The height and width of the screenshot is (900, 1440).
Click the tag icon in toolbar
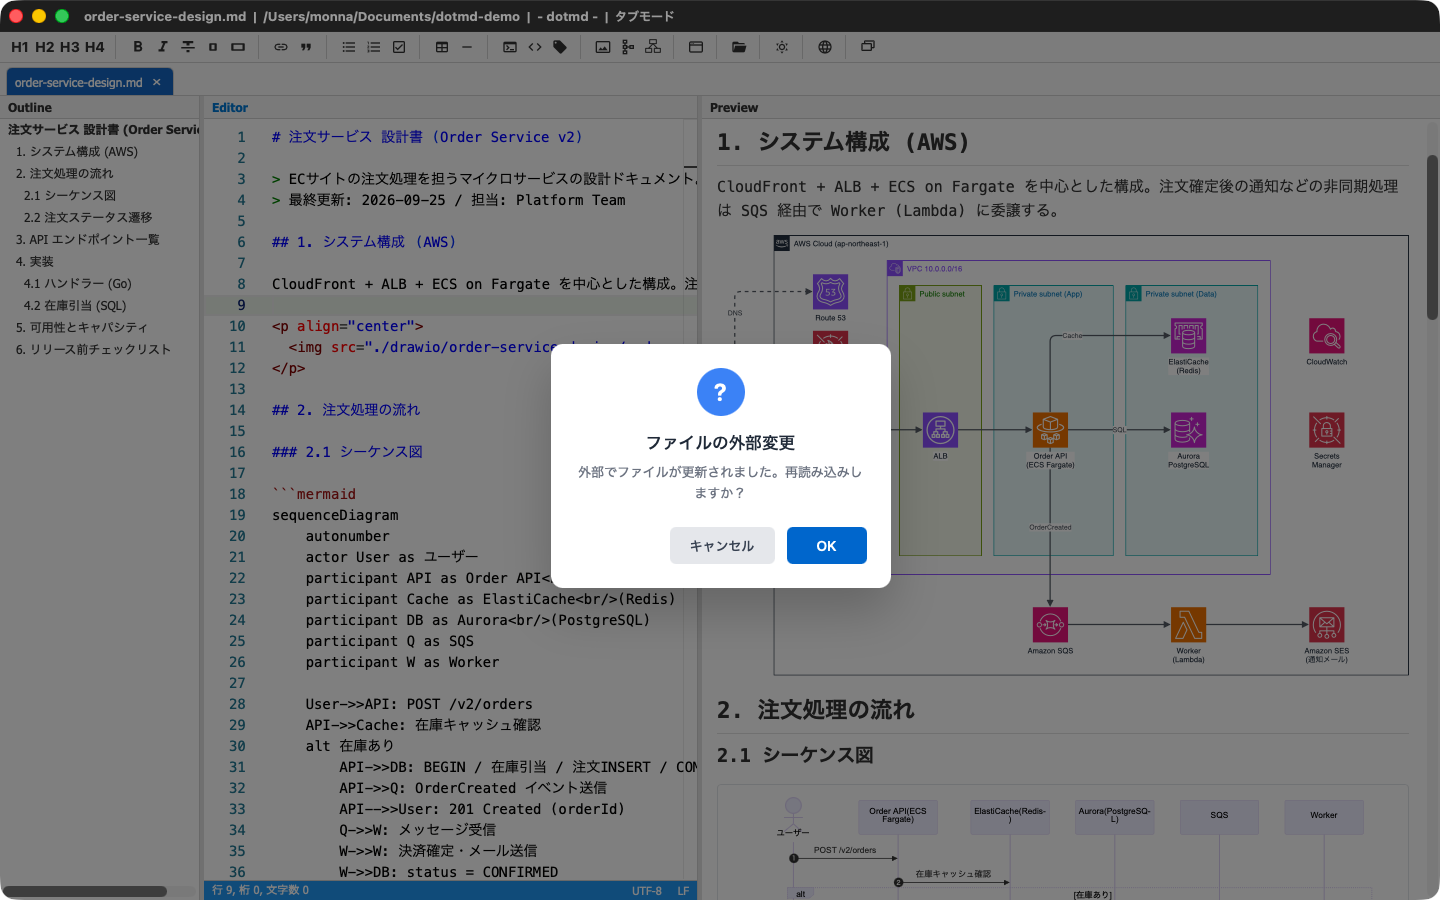click(x=560, y=47)
